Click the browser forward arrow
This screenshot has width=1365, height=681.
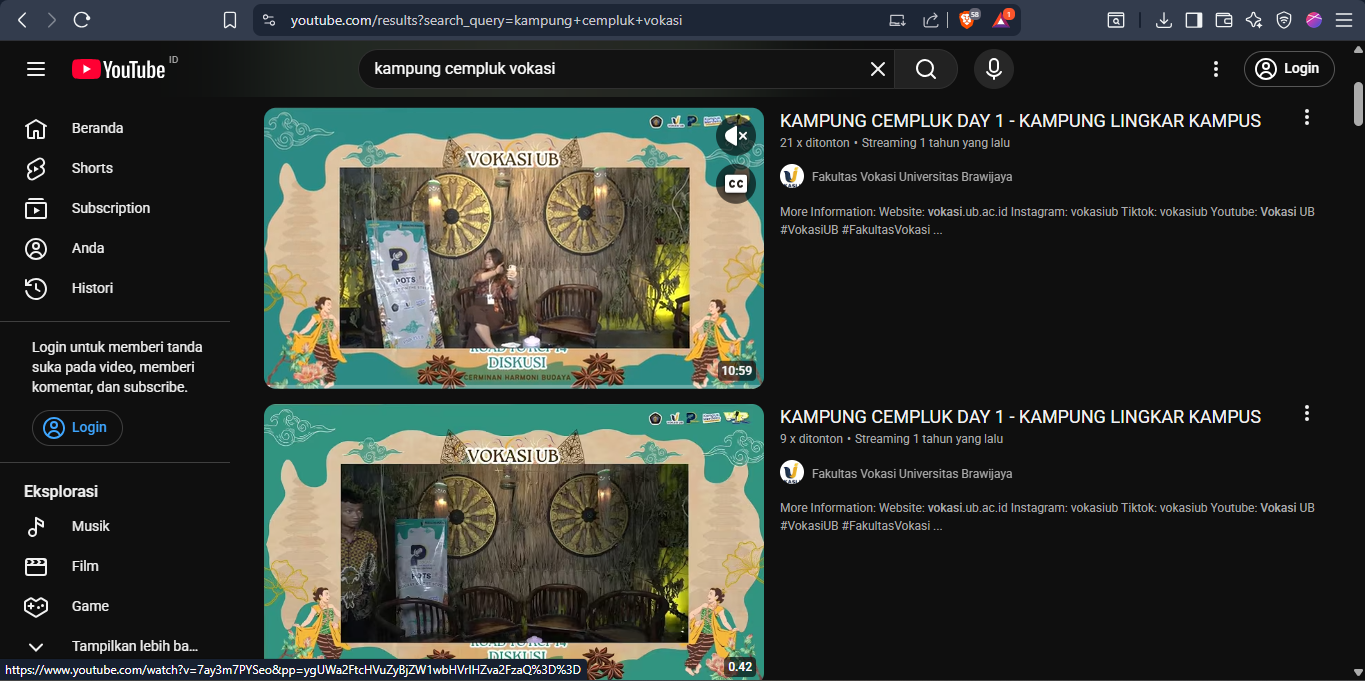(x=52, y=20)
